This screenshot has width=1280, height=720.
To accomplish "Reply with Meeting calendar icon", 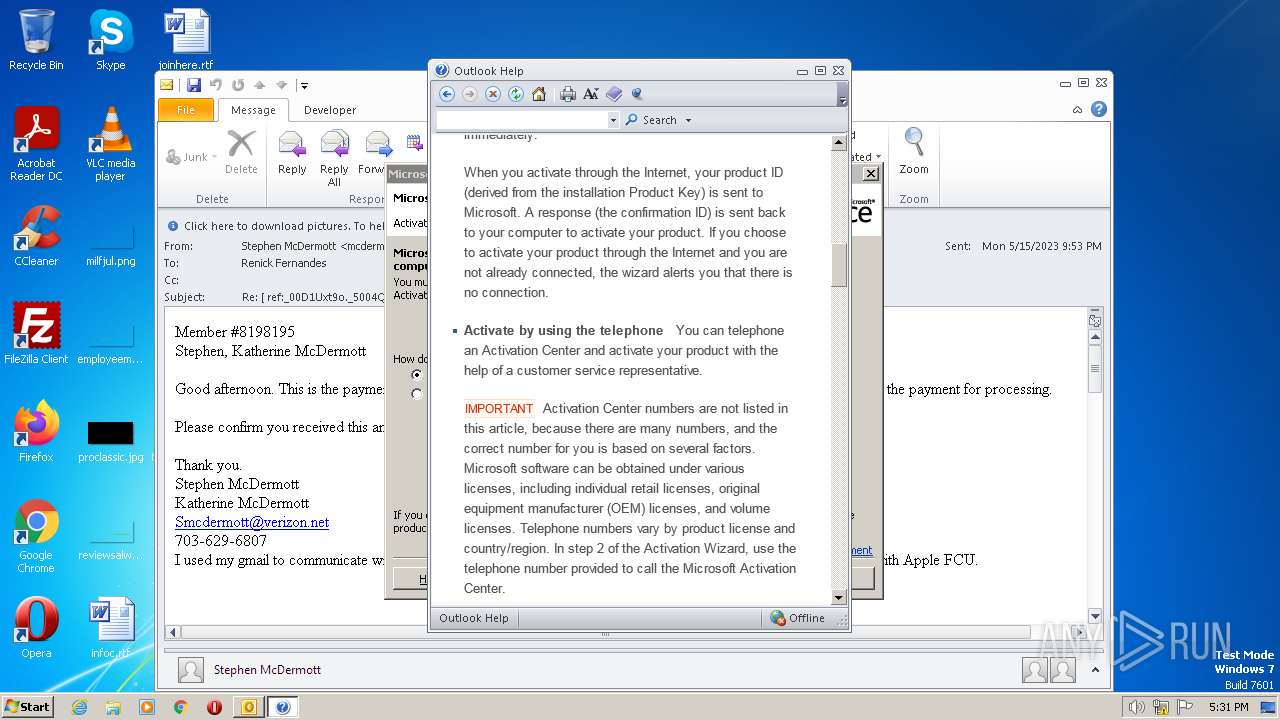I will (415, 142).
